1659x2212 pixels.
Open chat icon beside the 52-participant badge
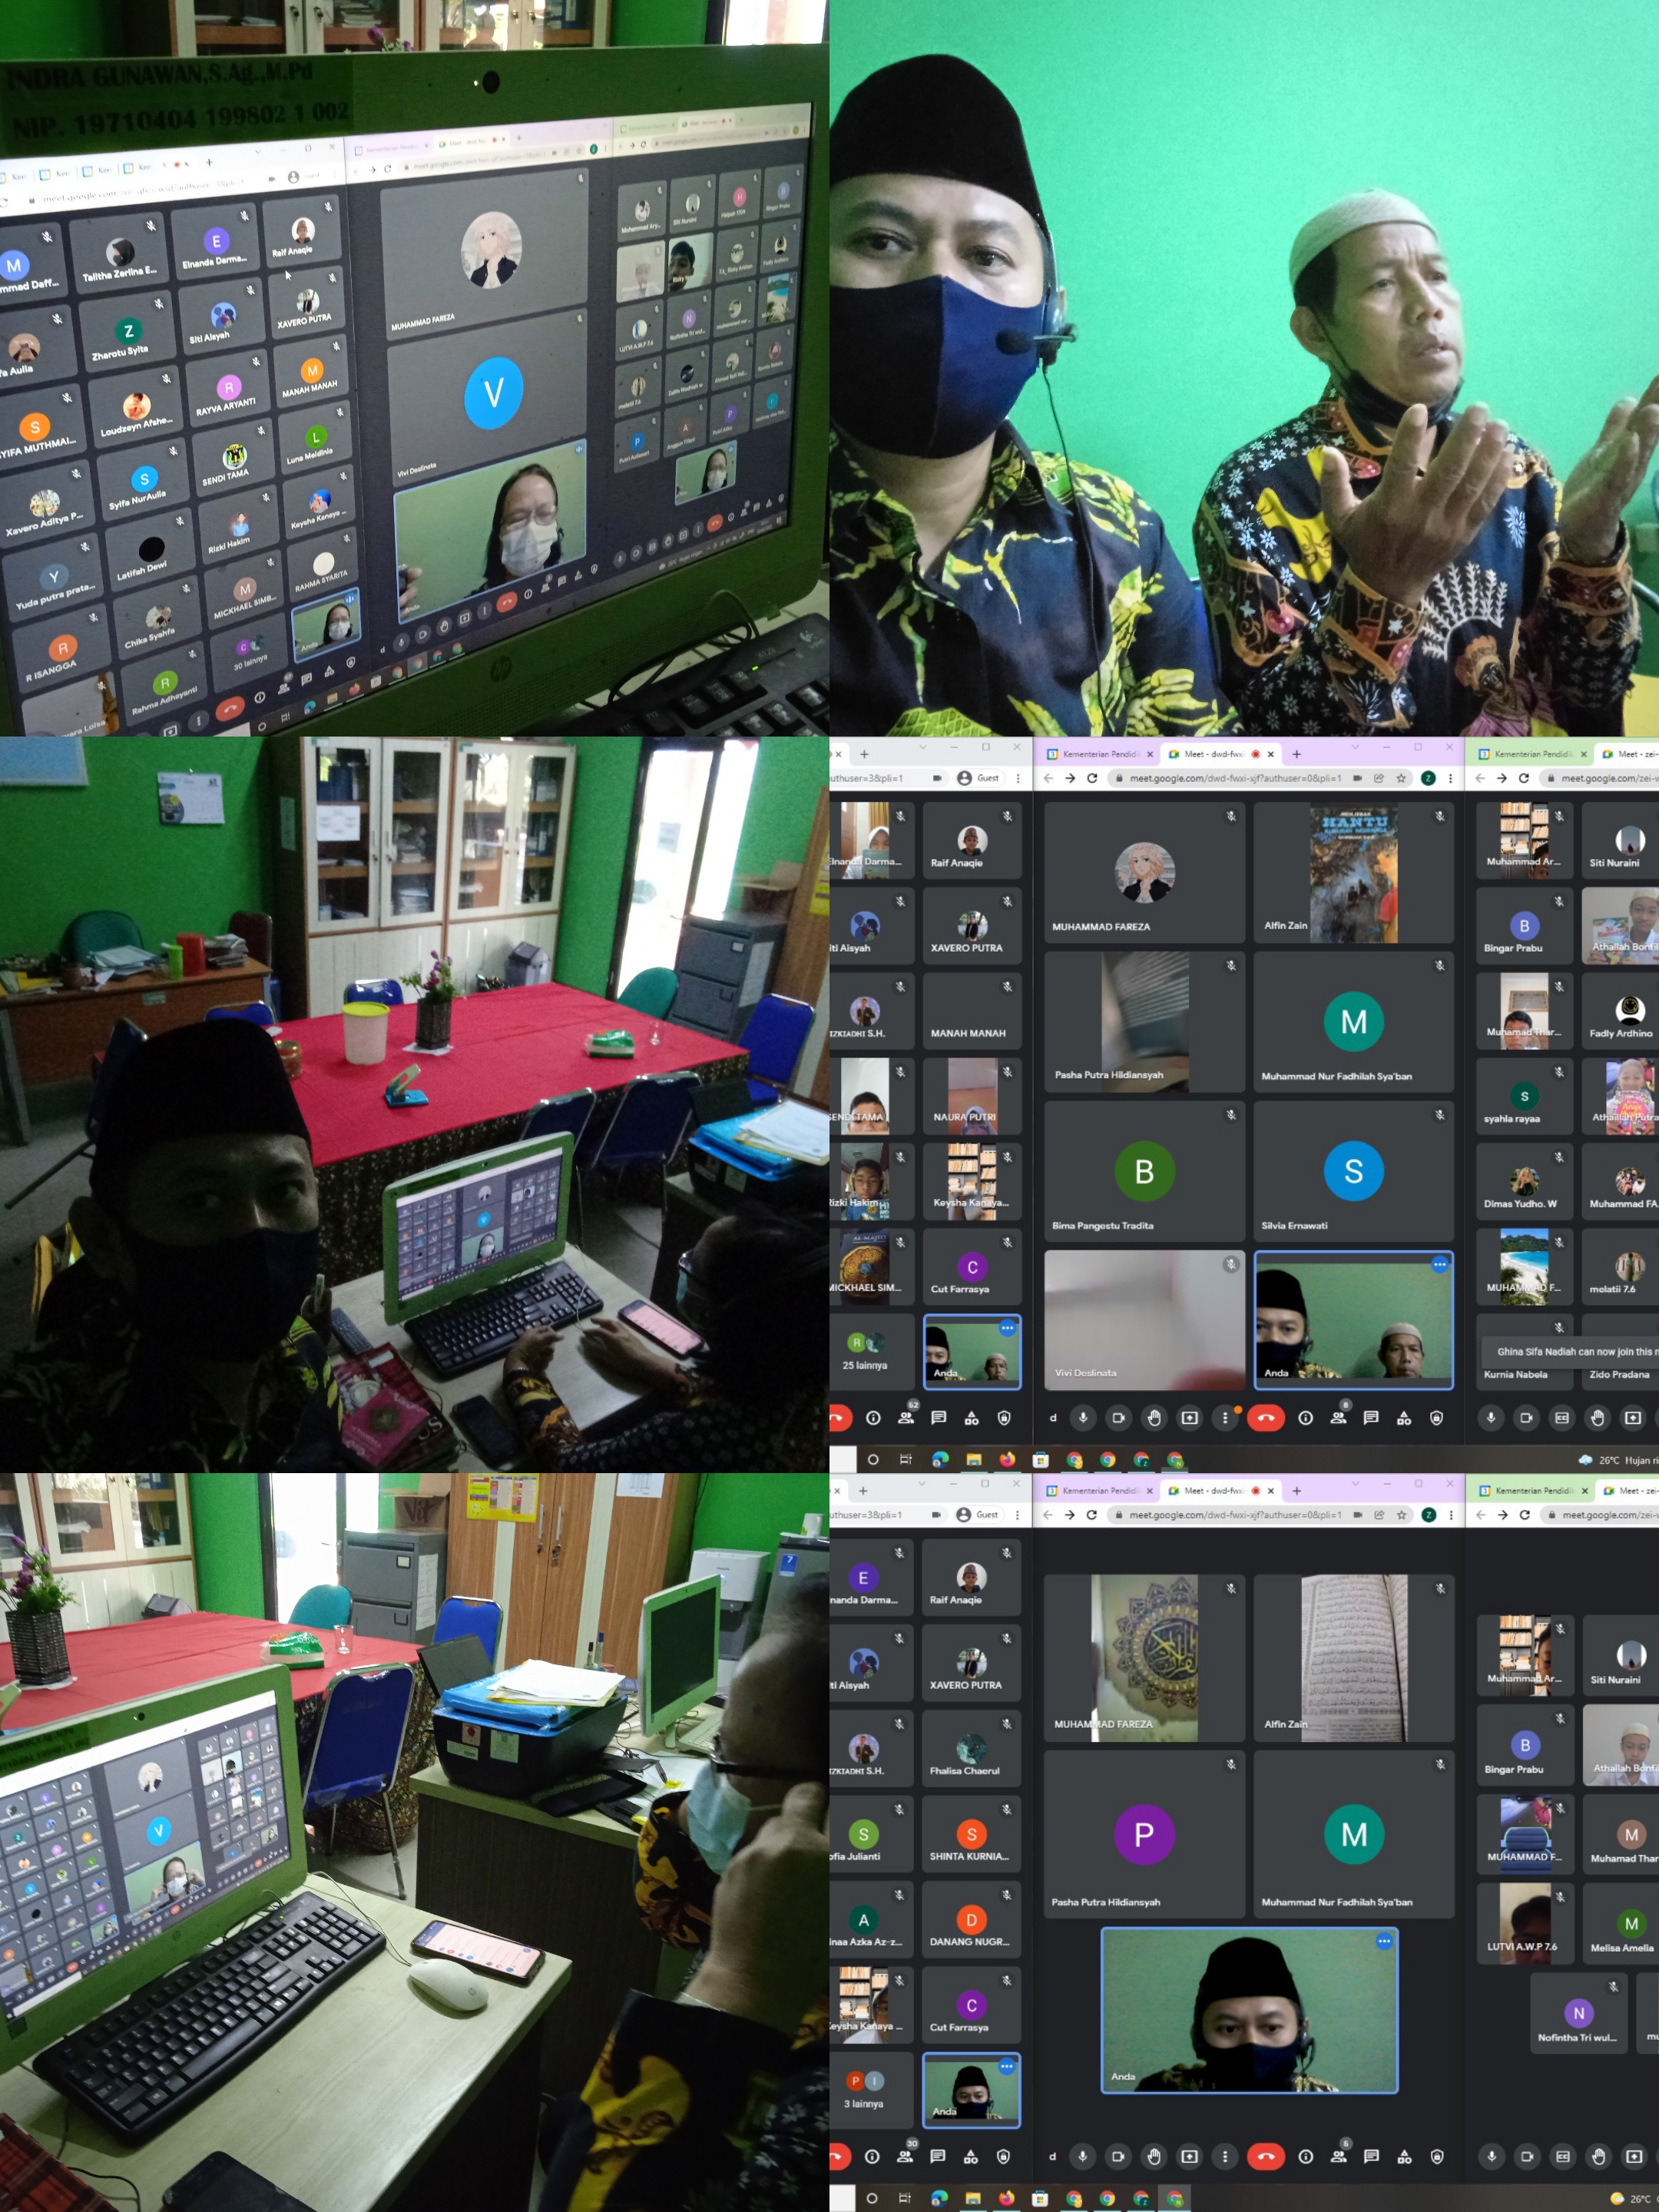click(938, 1418)
